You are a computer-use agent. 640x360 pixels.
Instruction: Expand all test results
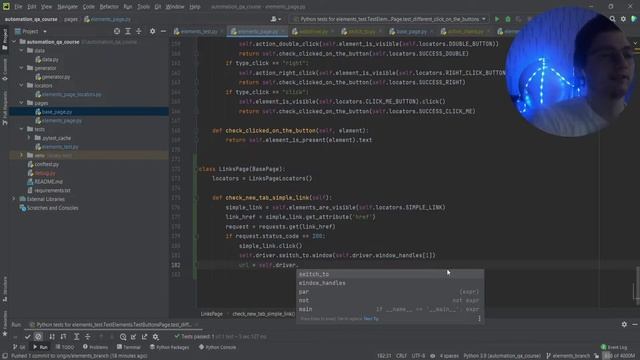pos(76,337)
